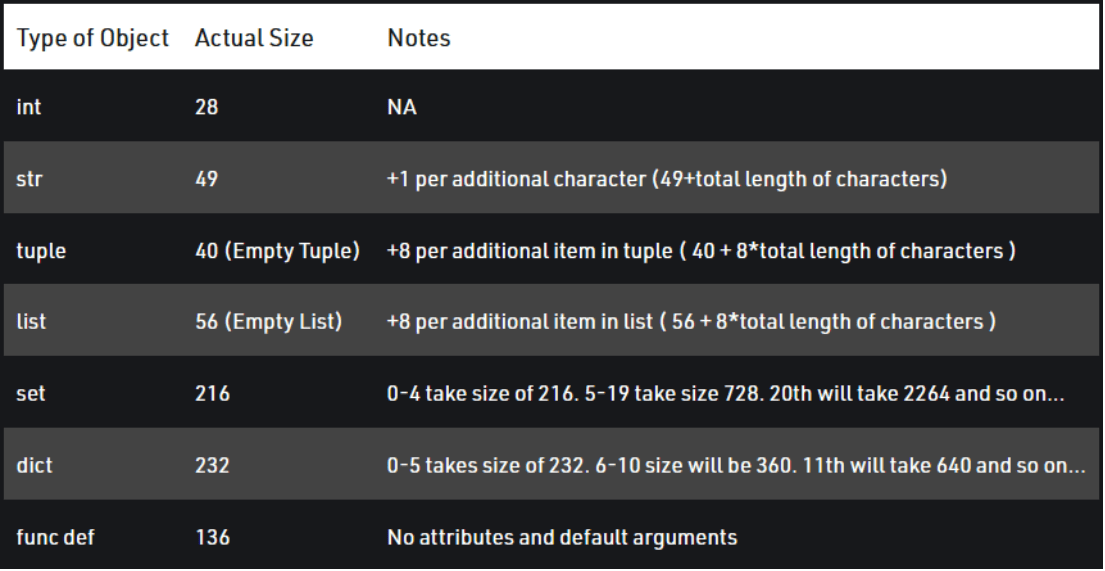Click the "func def" type cell
Screen dimensions: 1105x571
[56, 538]
